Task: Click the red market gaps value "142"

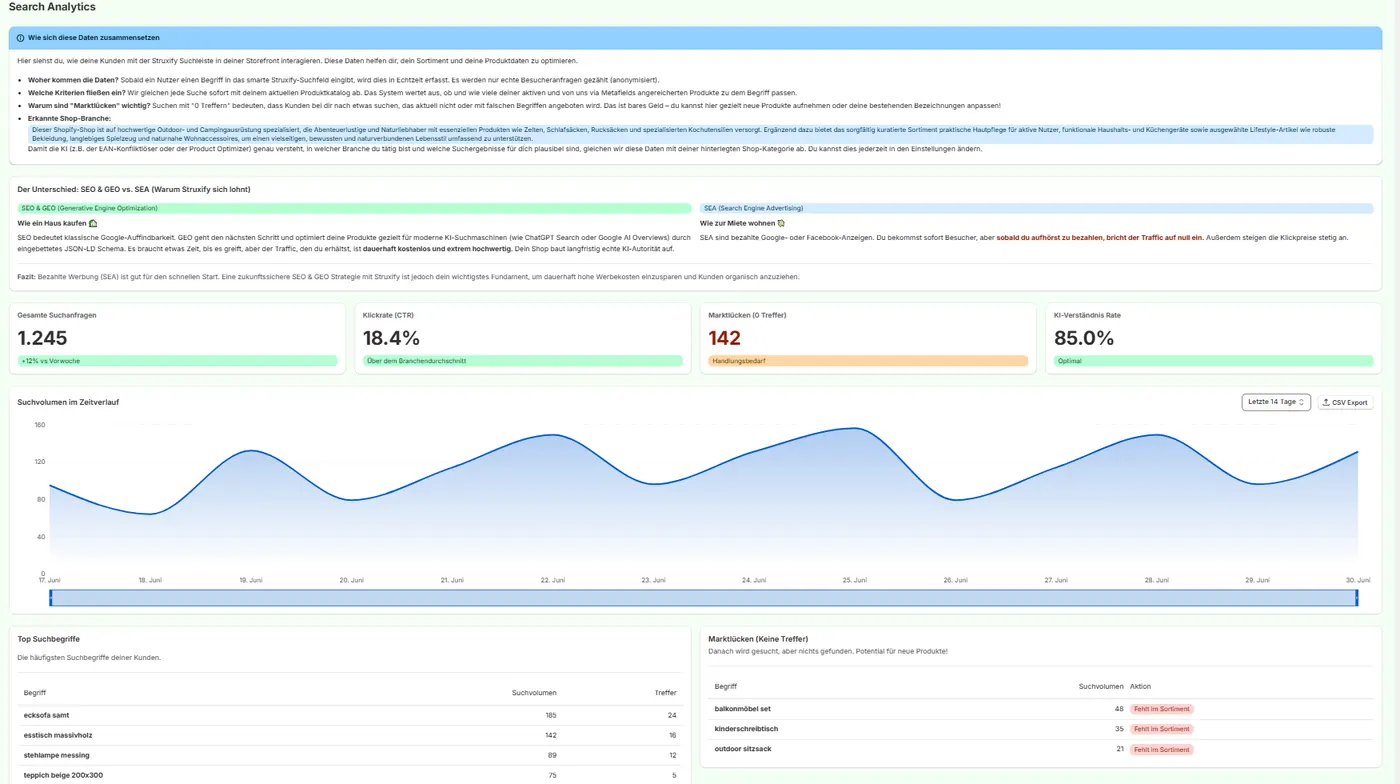Action: (724, 338)
